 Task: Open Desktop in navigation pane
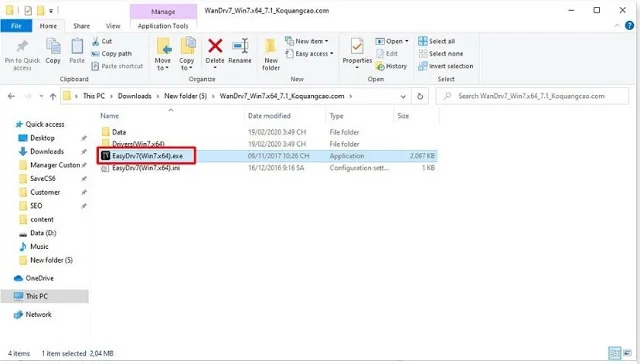(42, 138)
